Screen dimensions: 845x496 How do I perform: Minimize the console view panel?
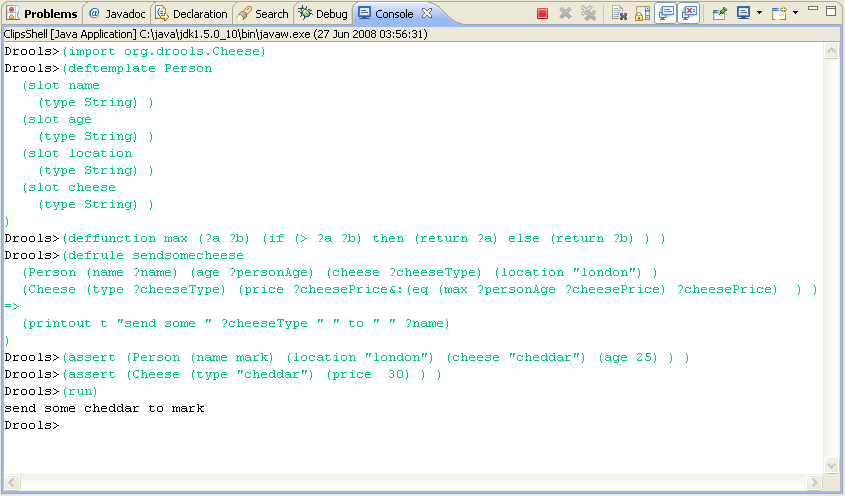(813, 10)
